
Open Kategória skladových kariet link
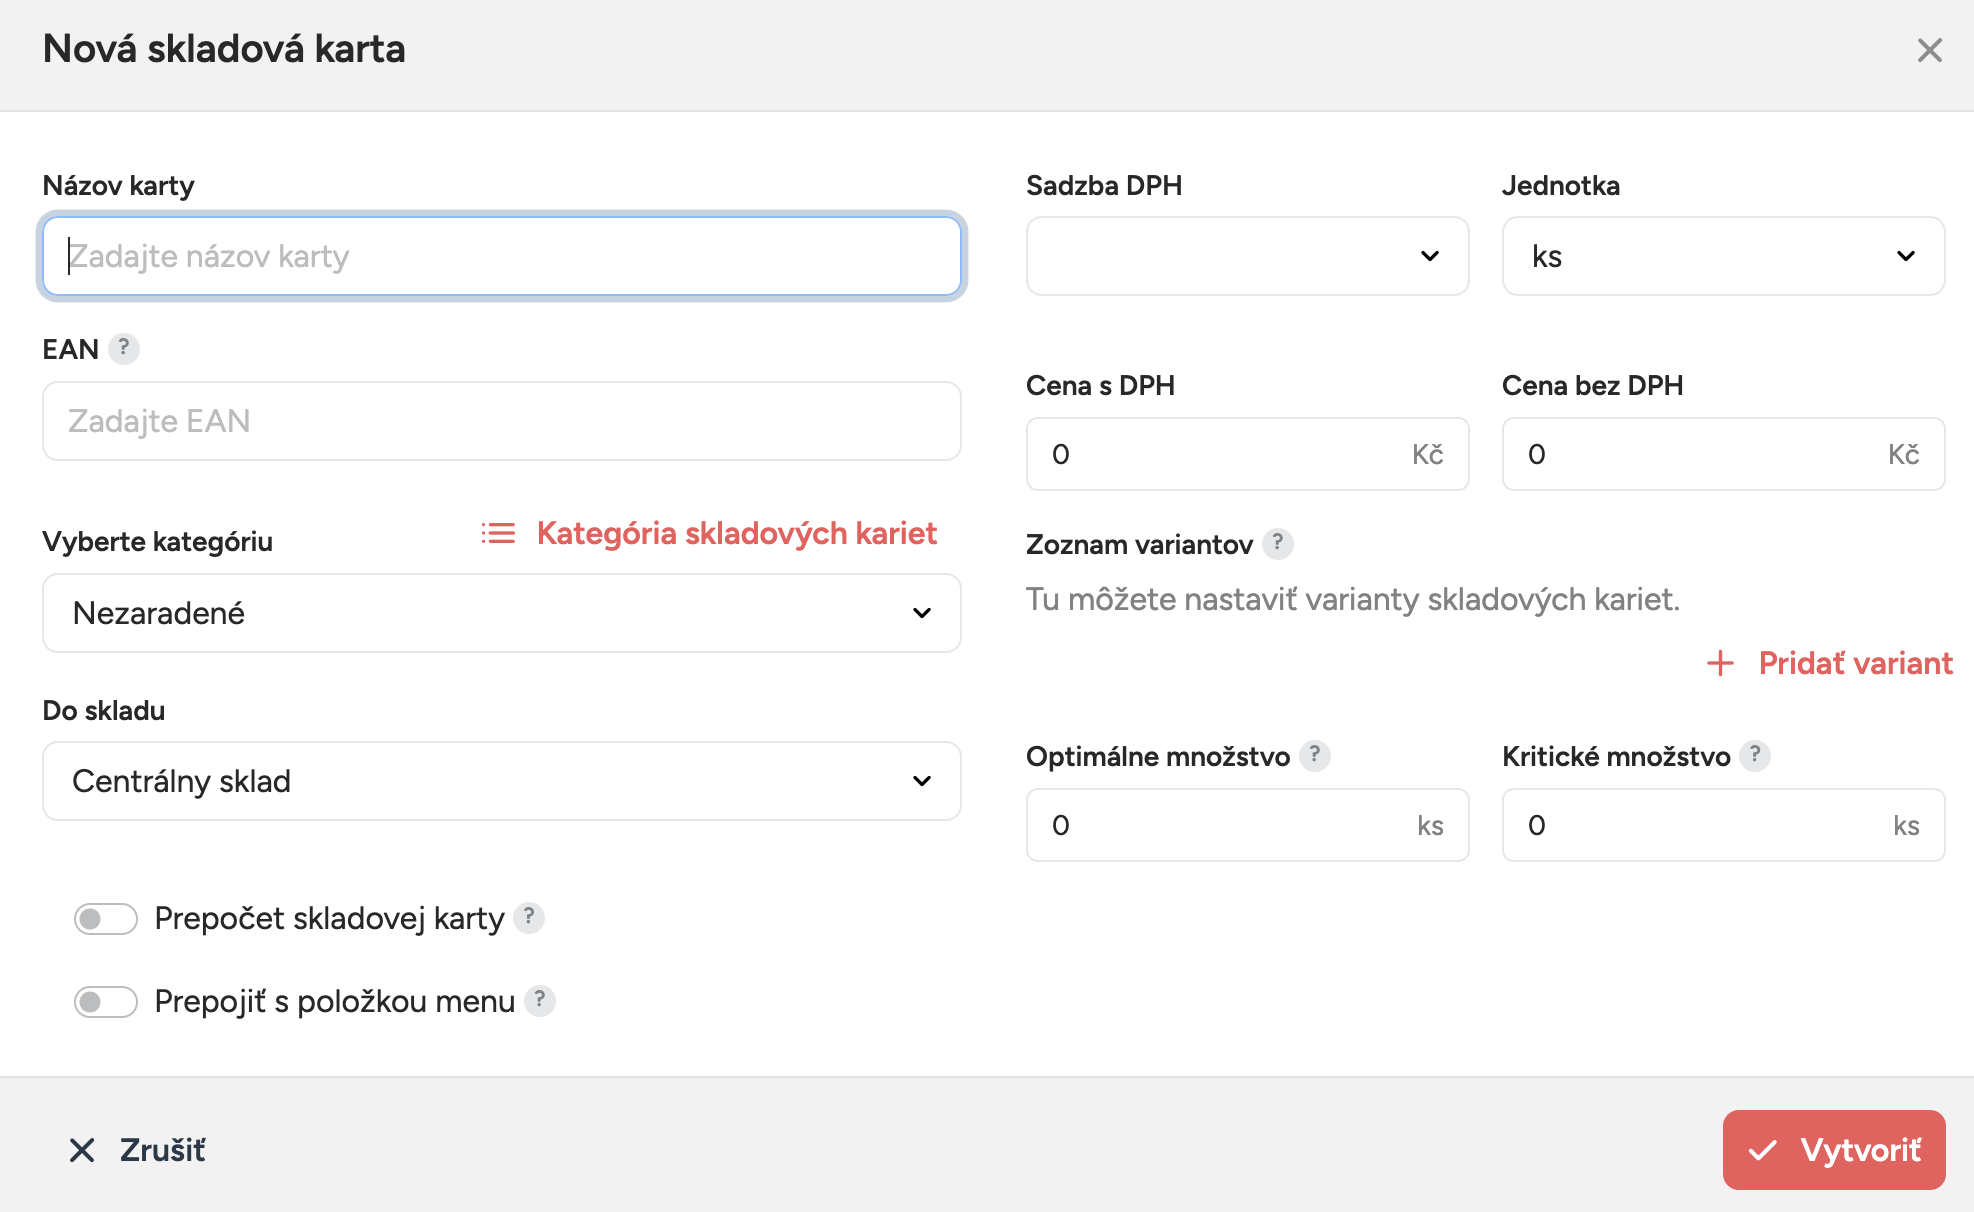point(736,533)
